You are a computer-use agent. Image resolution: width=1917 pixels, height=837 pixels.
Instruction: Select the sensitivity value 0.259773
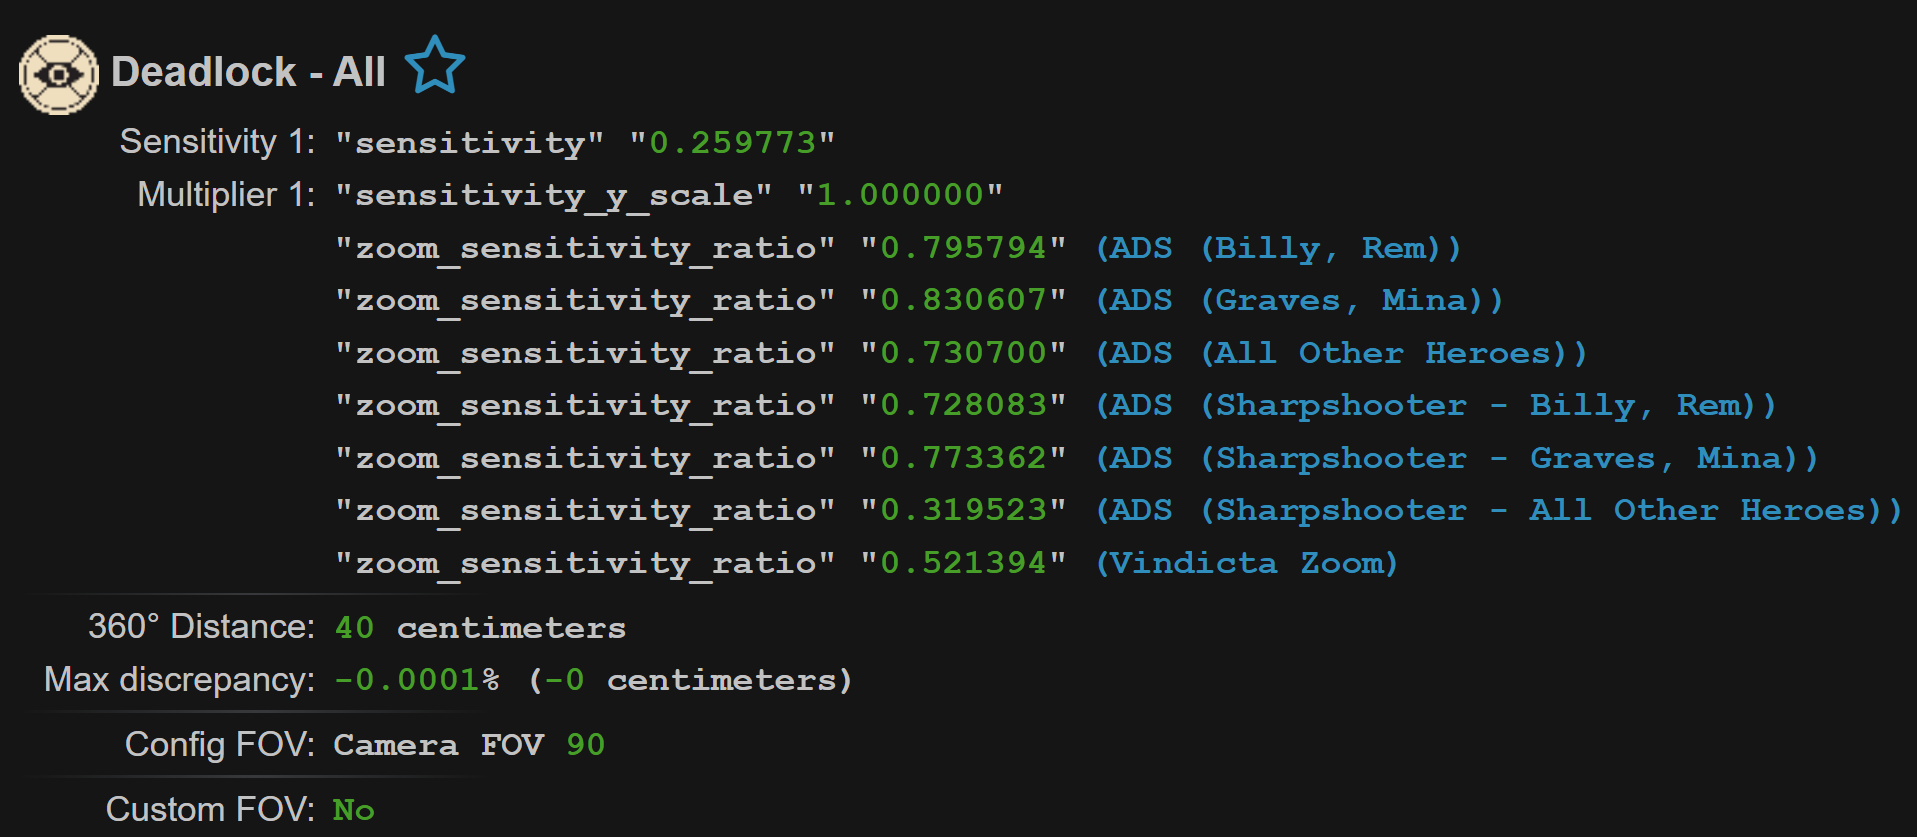pyautogui.click(x=733, y=143)
